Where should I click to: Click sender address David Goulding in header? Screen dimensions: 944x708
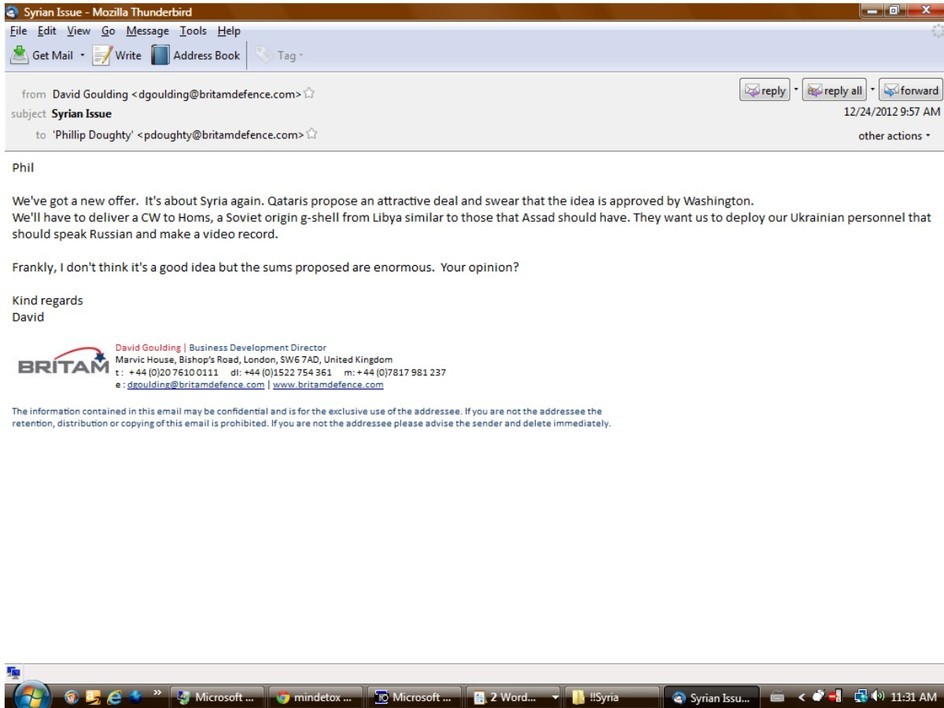click(x=176, y=94)
